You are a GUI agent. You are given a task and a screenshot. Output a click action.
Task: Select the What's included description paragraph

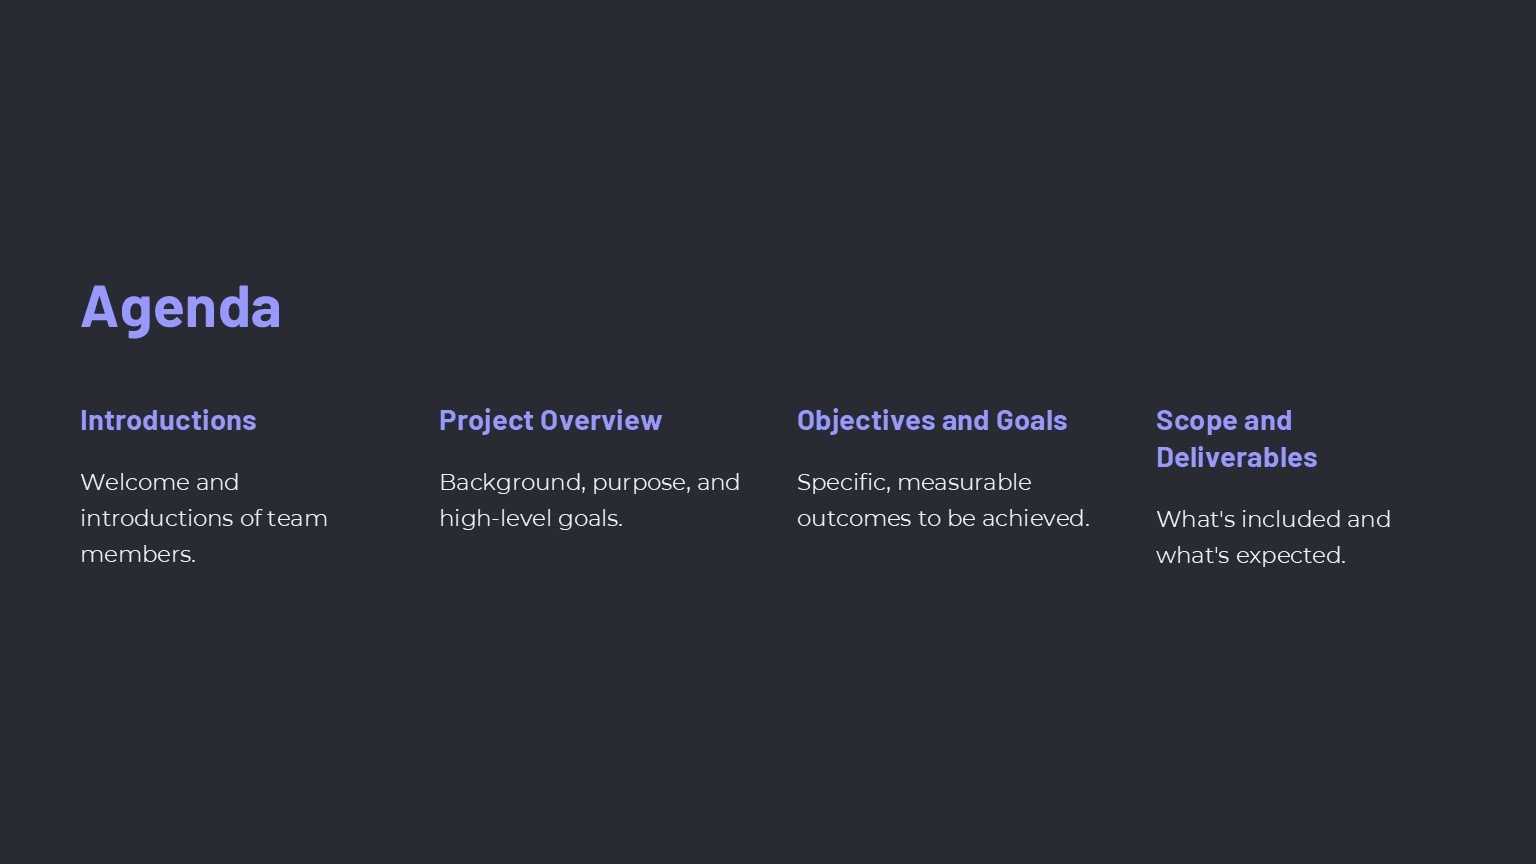coord(1273,537)
